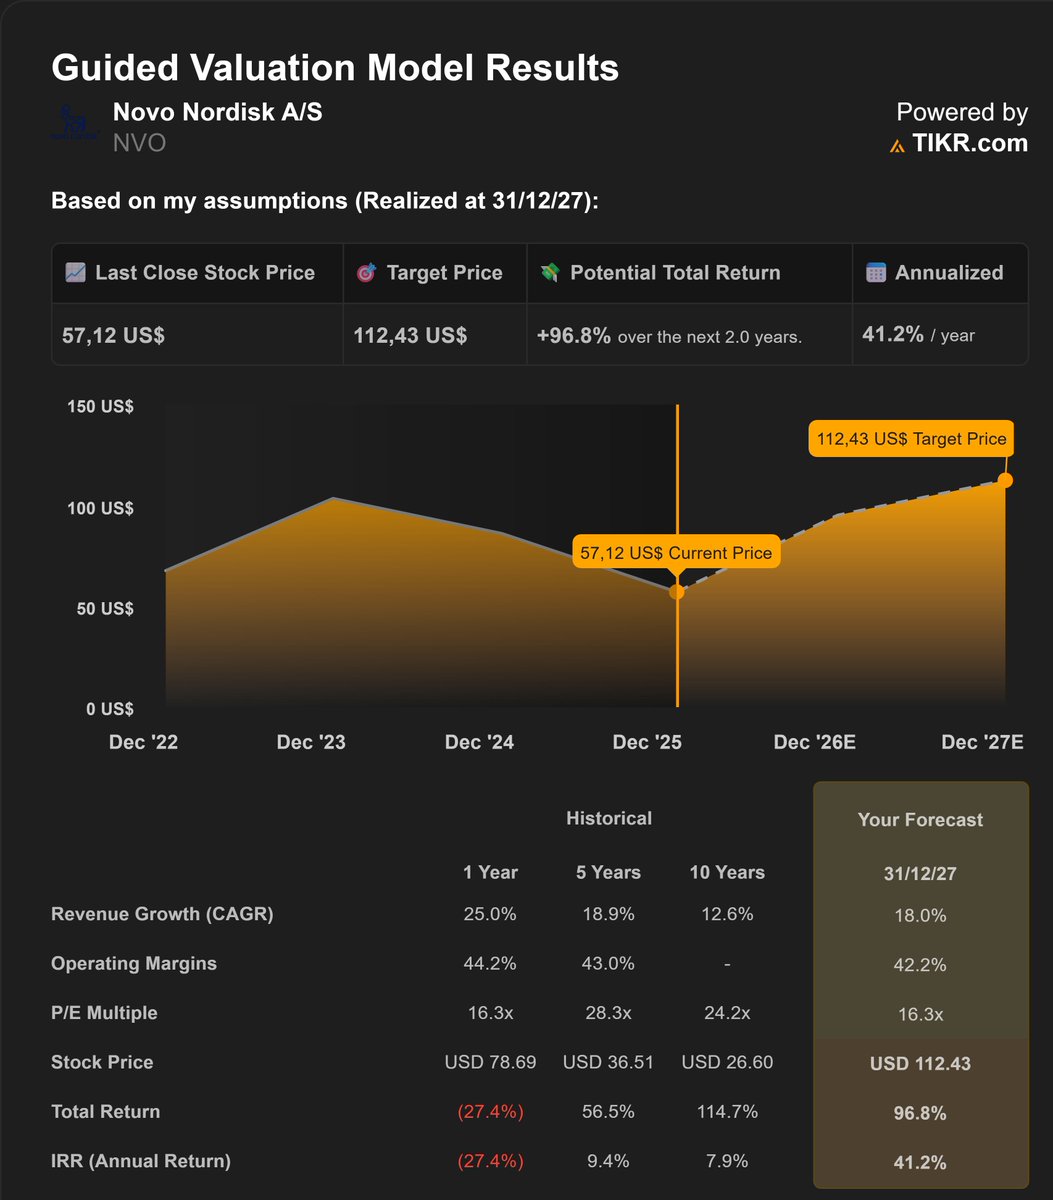Image resolution: width=1053 pixels, height=1200 pixels.
Task: Click the 18.0% forecast revenue growth
Action: tap(920, 915)
